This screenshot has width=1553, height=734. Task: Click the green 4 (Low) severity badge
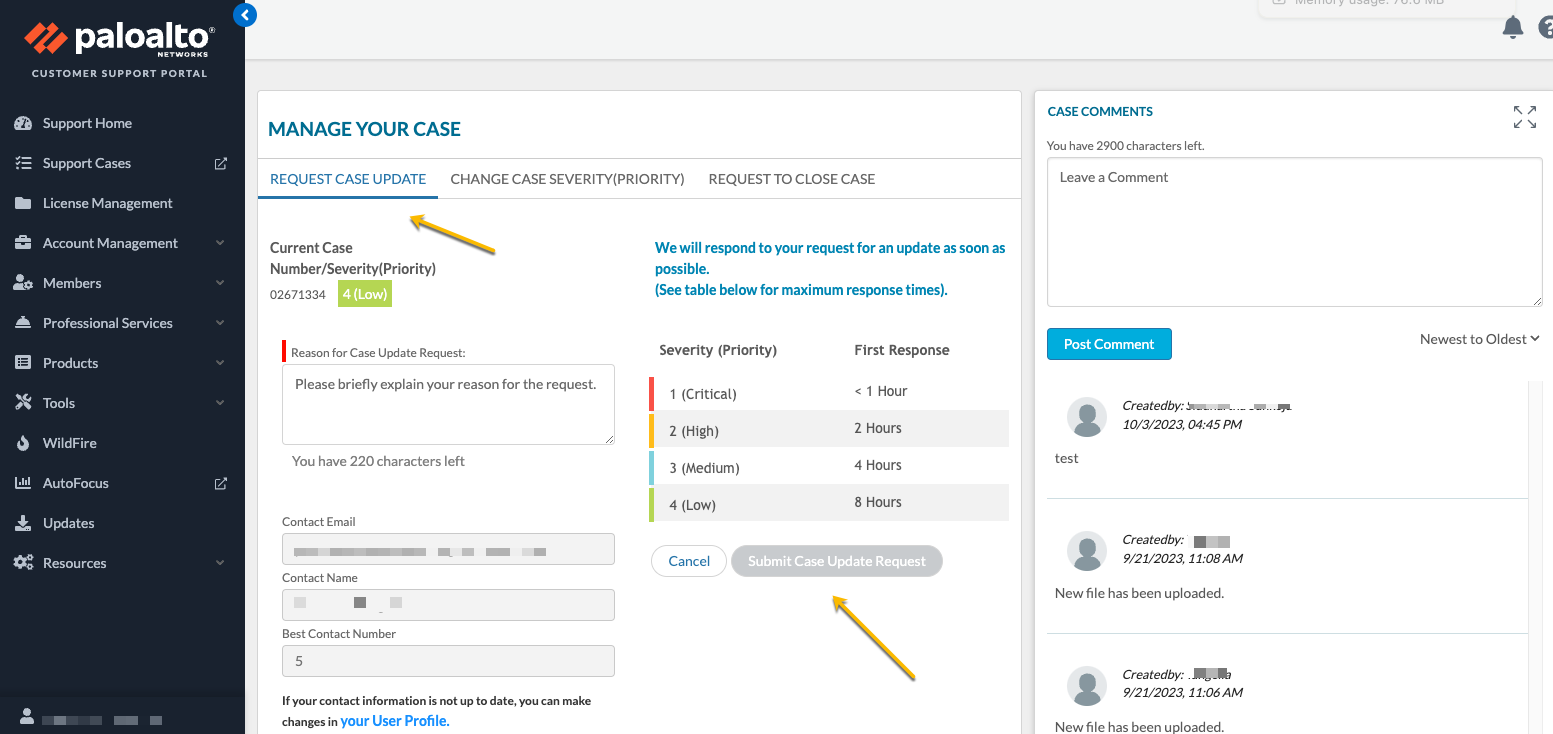[364, 293]
